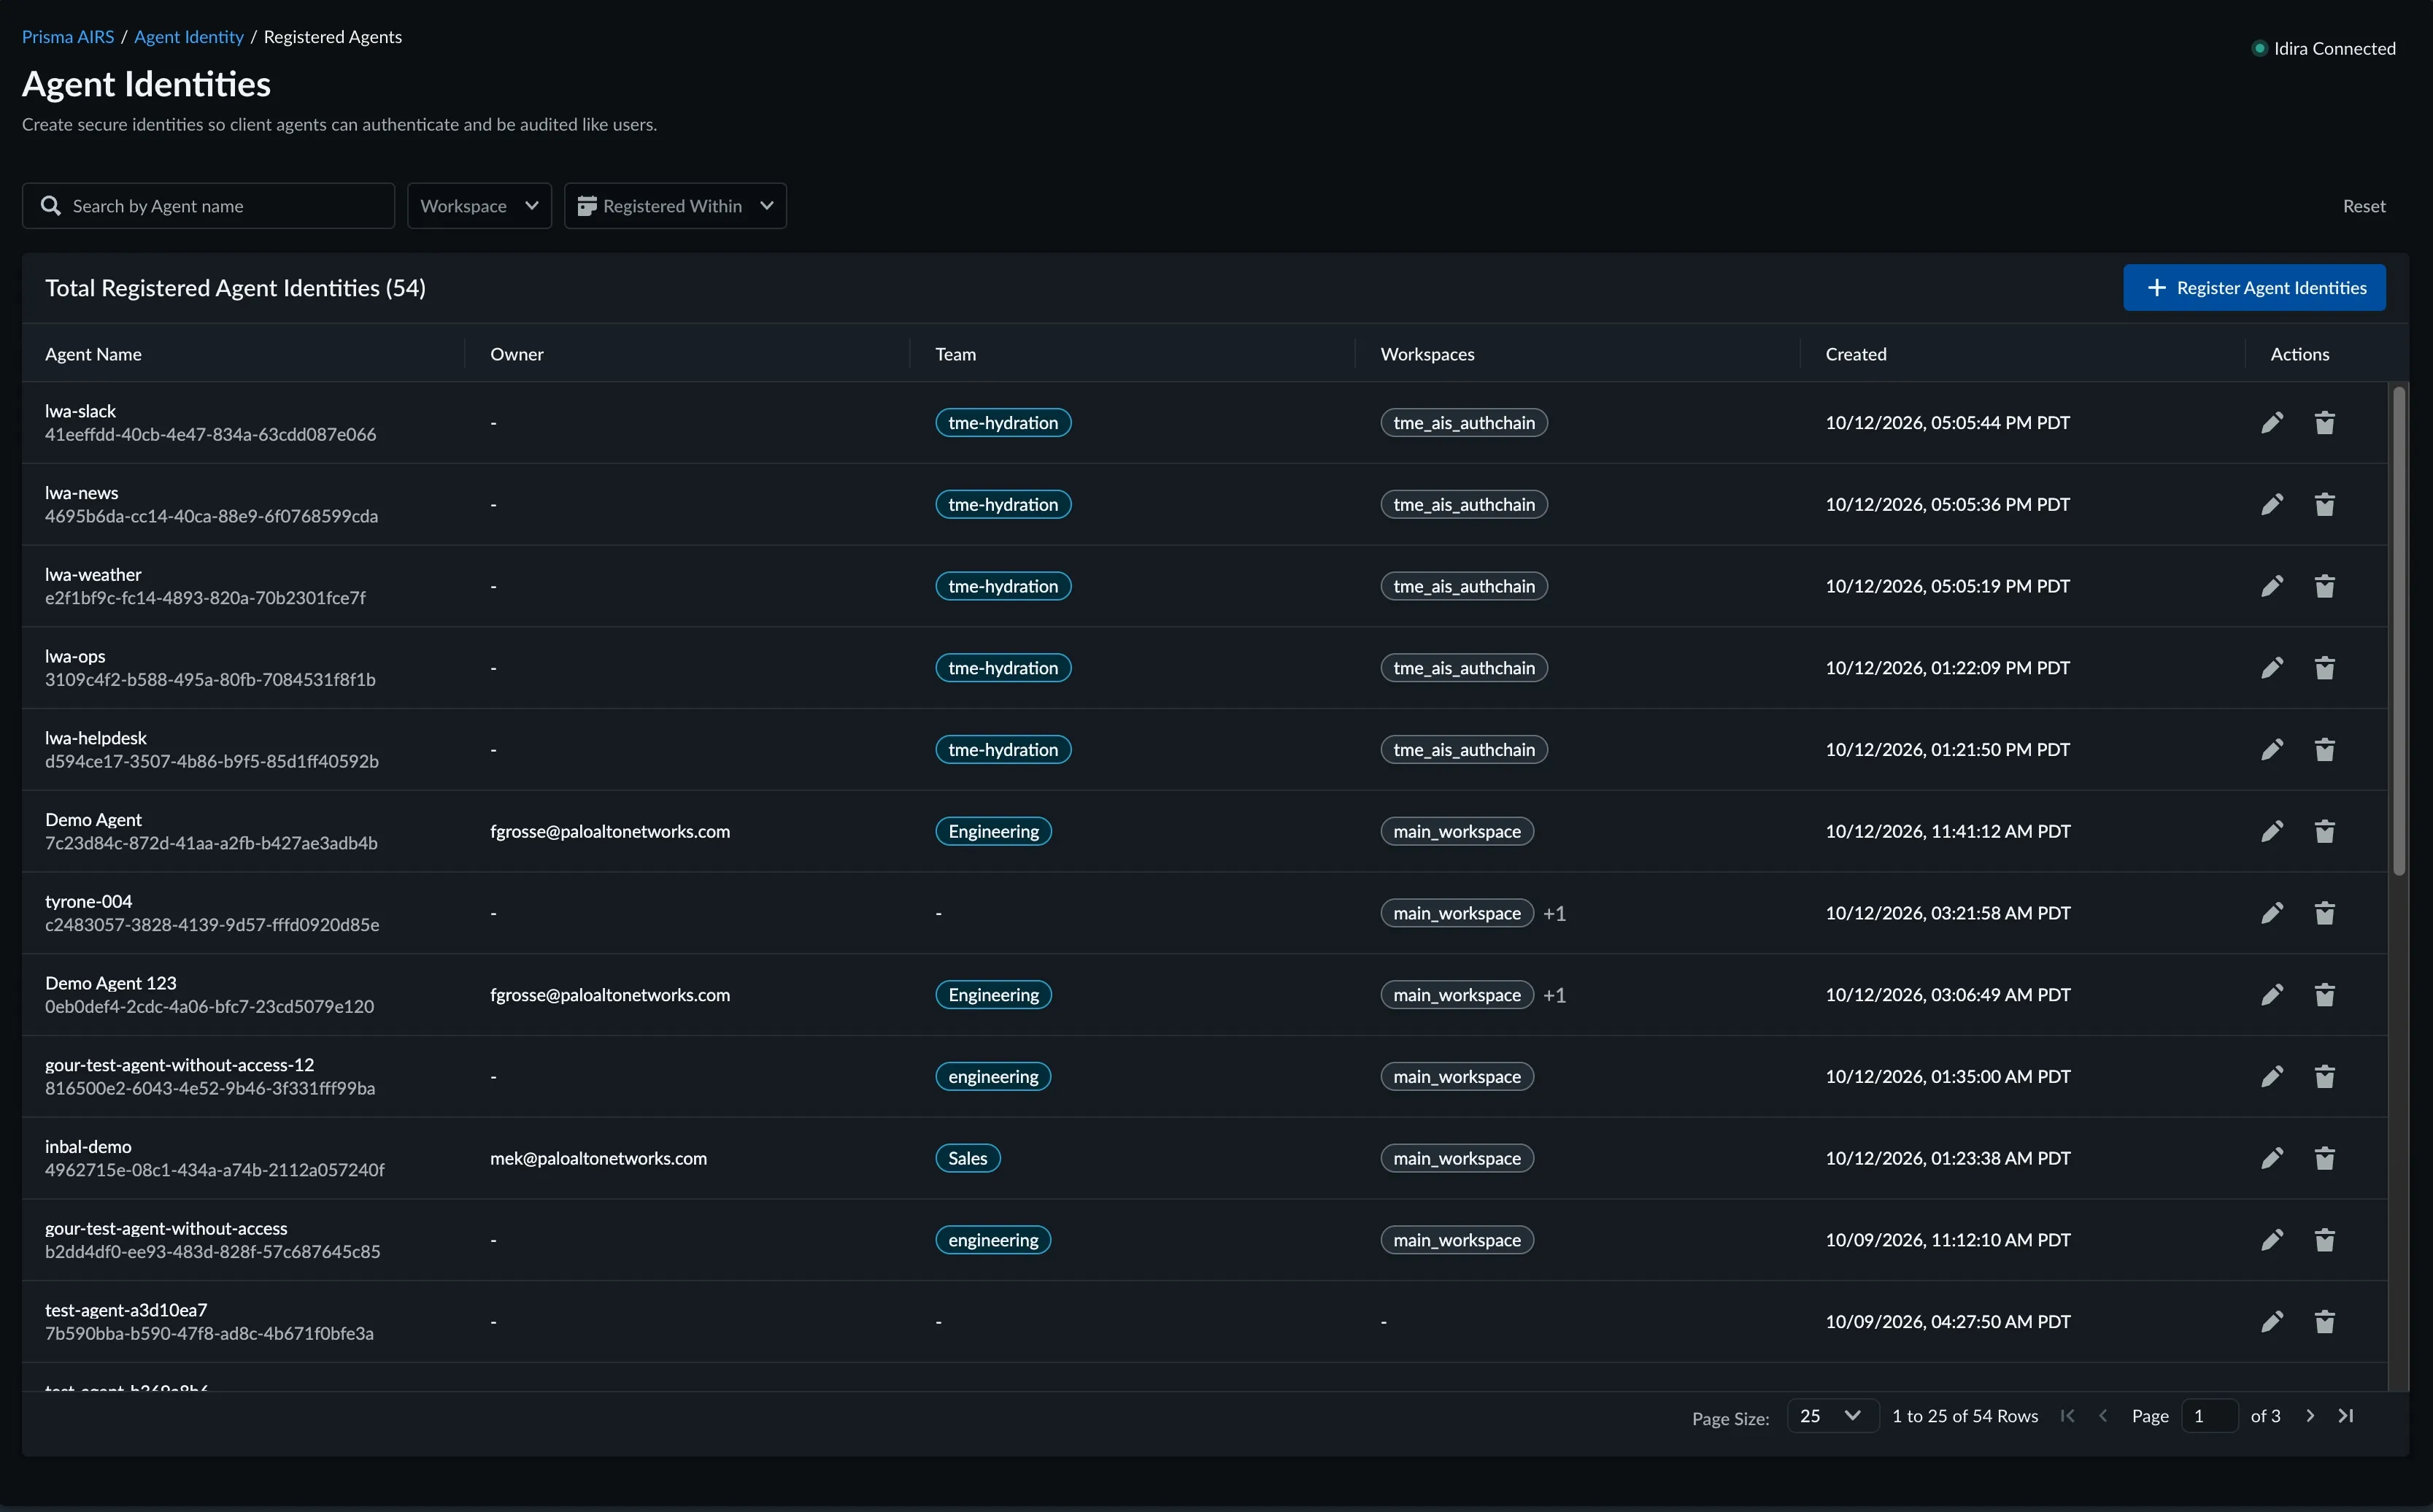The image size is (2433, 1512).
Task: Focus the Search by Agent name field
Action: [x=208, y=206]
